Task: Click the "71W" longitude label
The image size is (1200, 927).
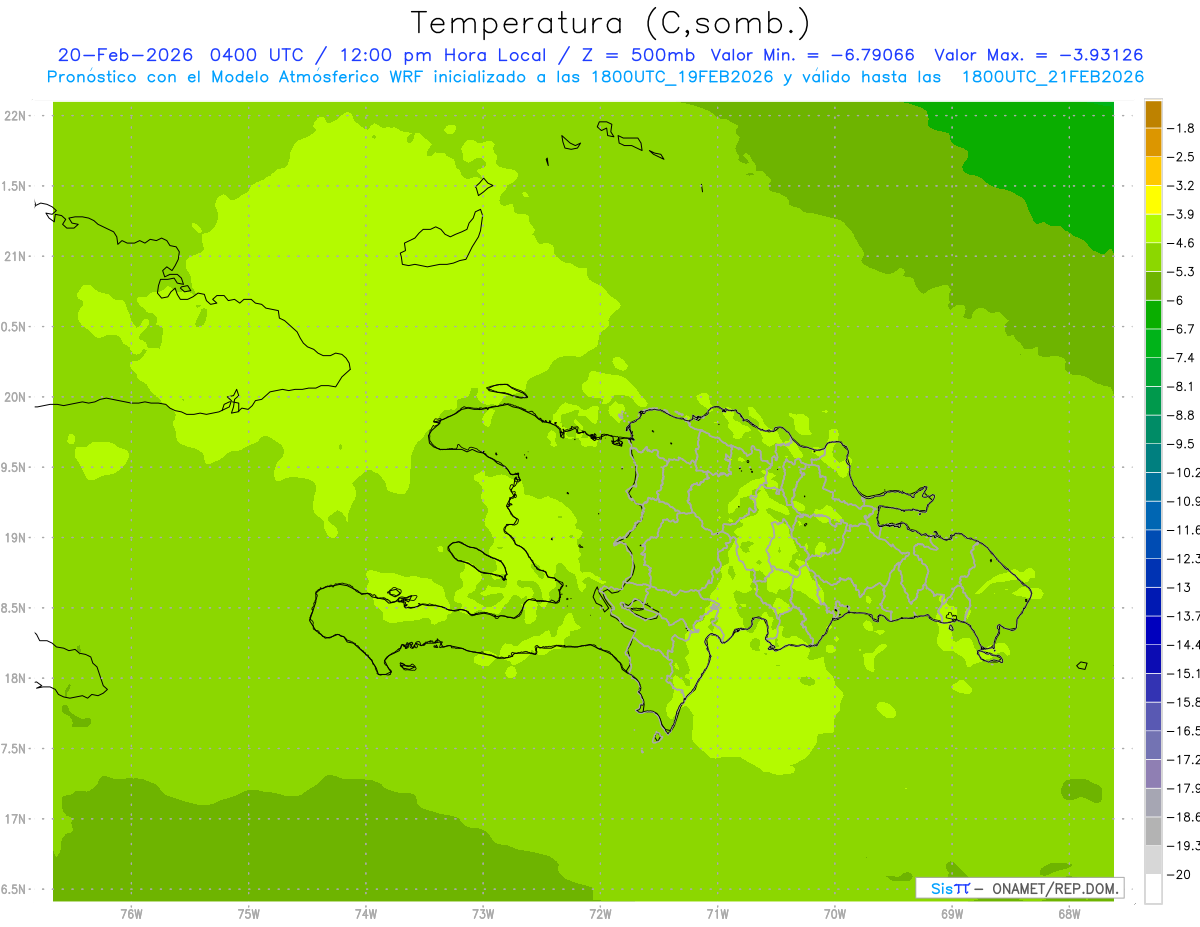Action: pyautogui.click(x=717, y=913)
